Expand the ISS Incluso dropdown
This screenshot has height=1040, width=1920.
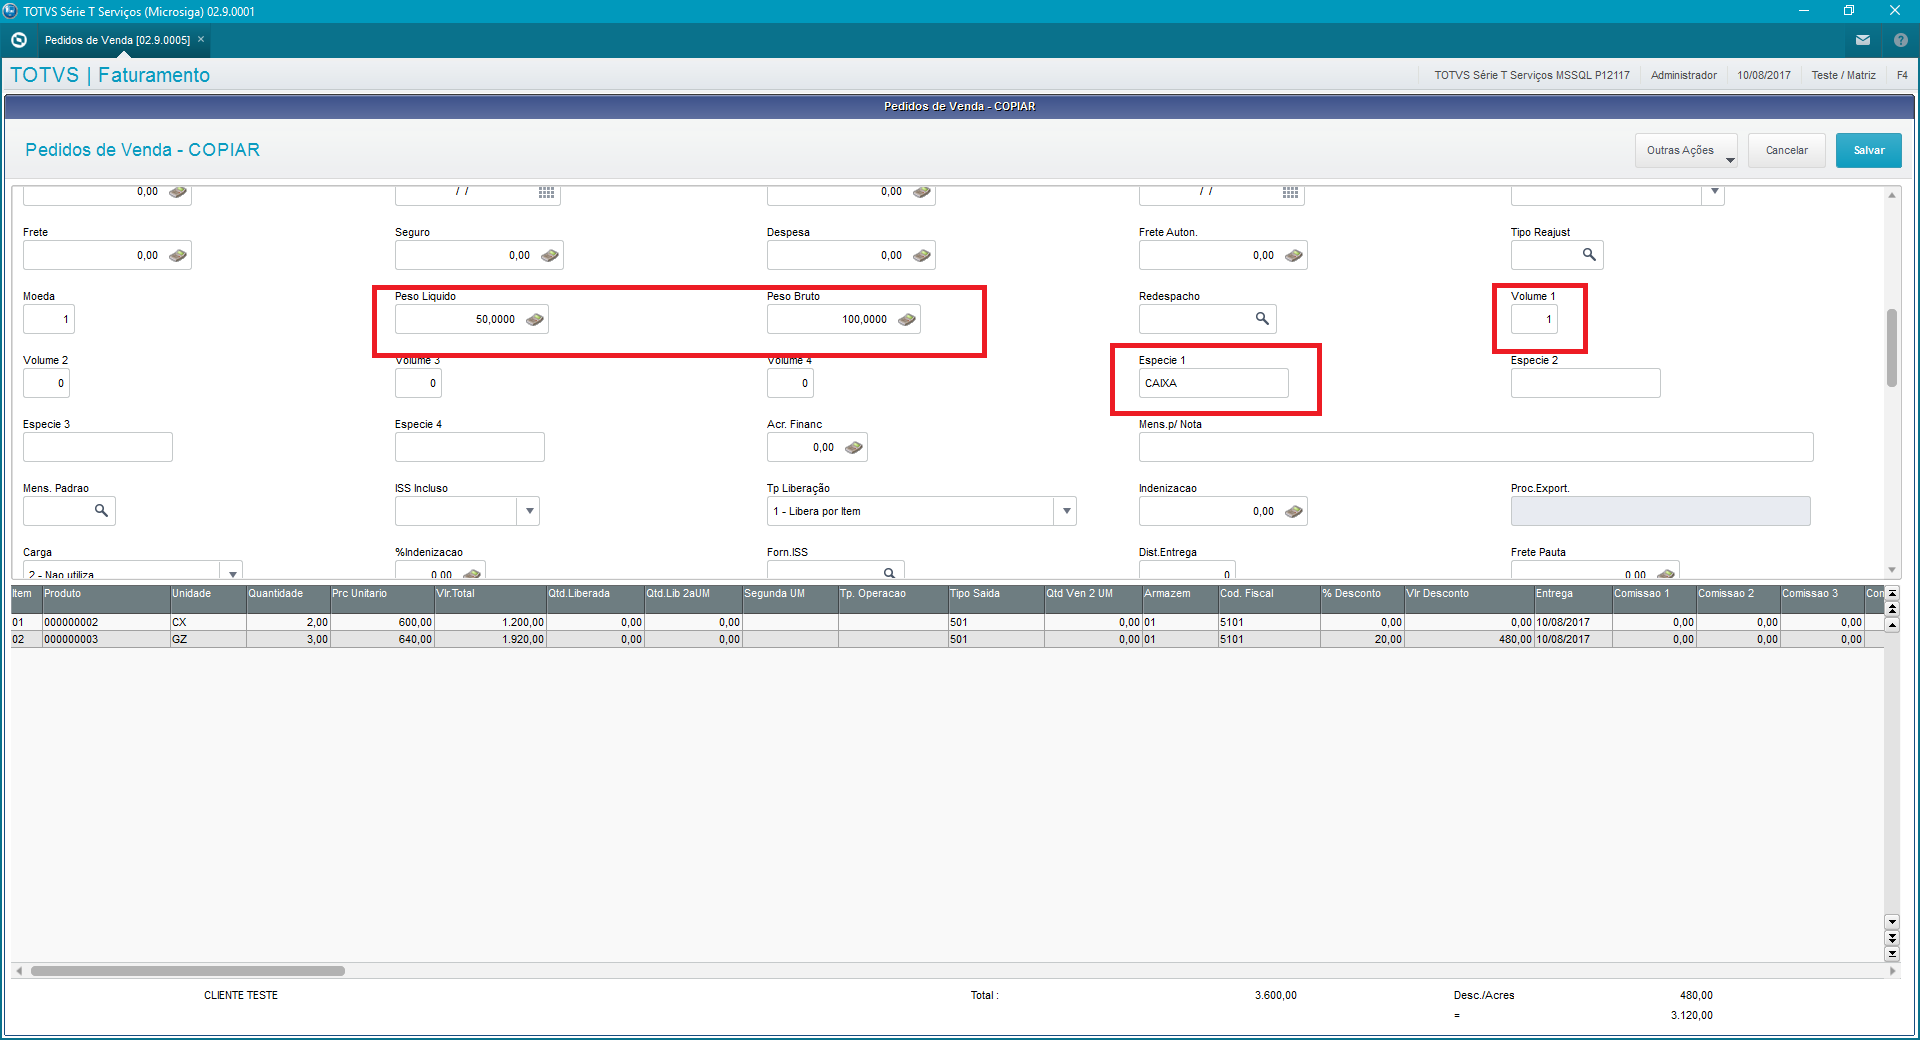530,511
